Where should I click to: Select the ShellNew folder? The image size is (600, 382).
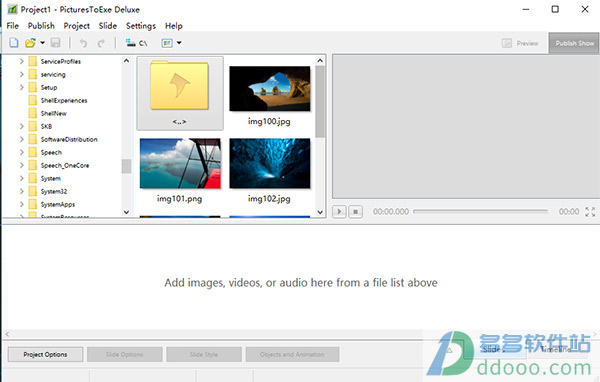coord(54,113)
